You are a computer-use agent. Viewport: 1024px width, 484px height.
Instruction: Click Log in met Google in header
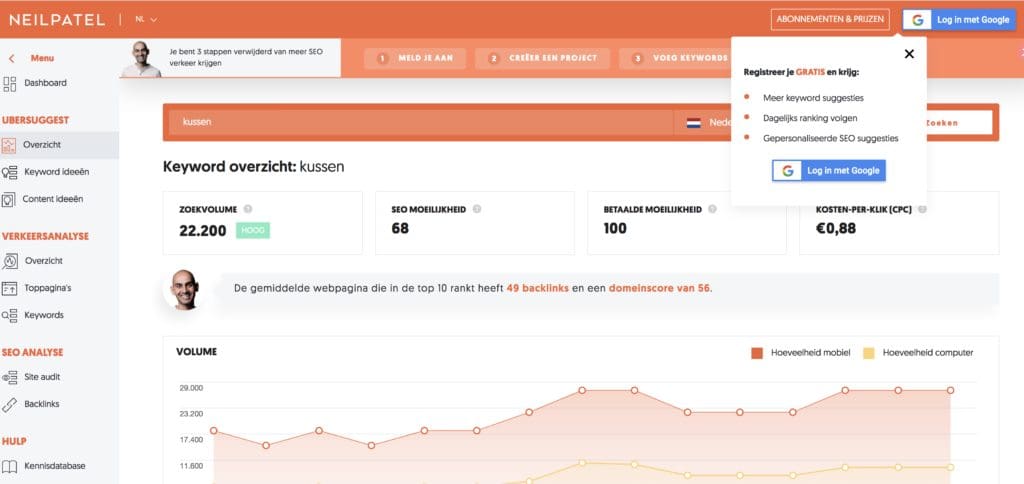click(x=959, y=20)
